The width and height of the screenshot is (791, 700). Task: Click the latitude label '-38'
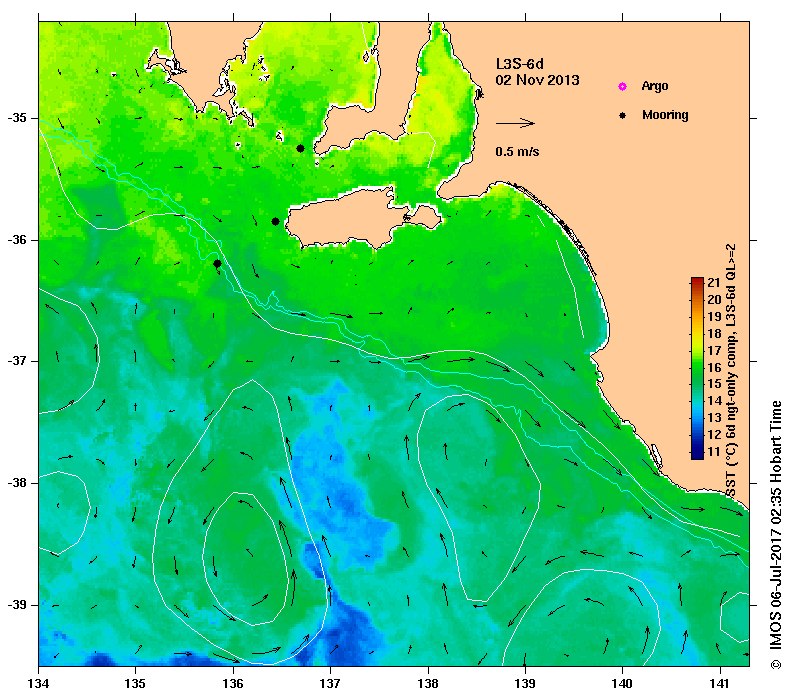[x=17, y=483]
